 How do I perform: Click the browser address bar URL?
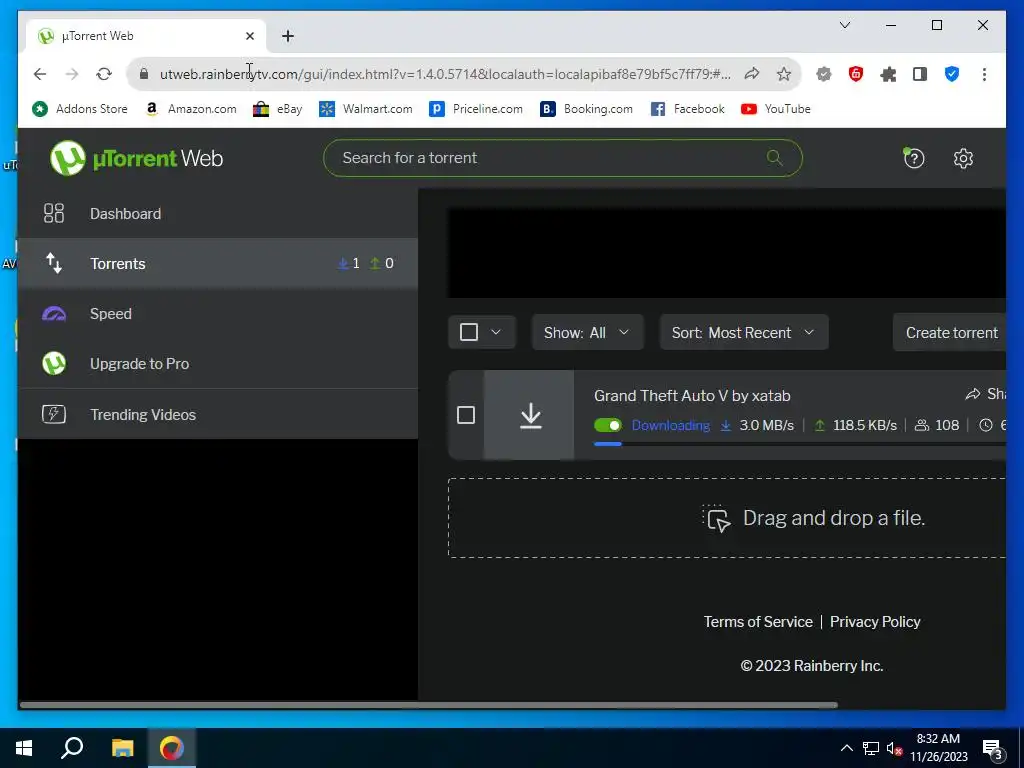(x=445, y=74)
